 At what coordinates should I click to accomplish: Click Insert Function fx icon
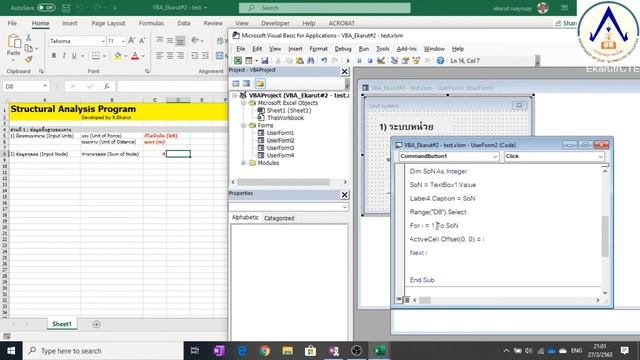pyautogui.click(x=107, y=87)
